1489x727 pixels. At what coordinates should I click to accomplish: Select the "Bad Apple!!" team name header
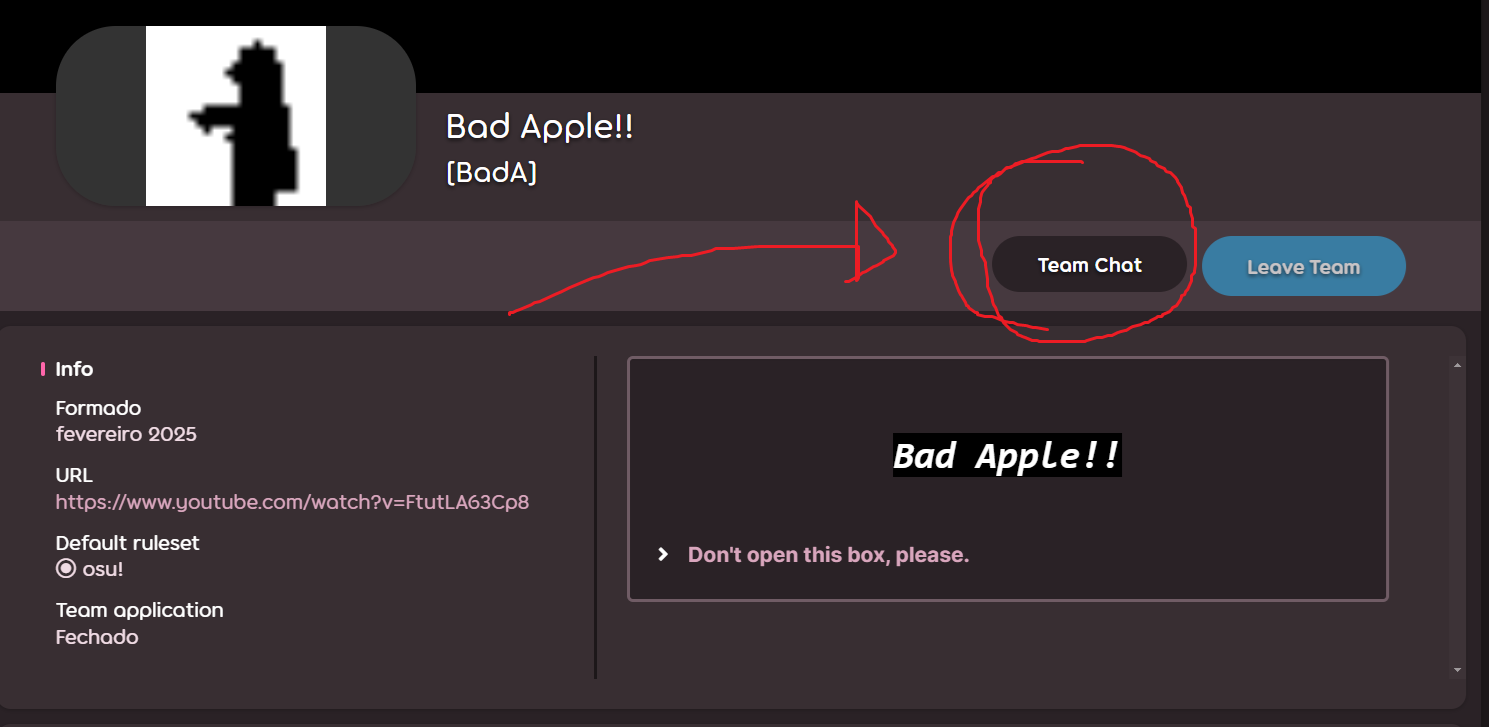[x=540, y=127]
